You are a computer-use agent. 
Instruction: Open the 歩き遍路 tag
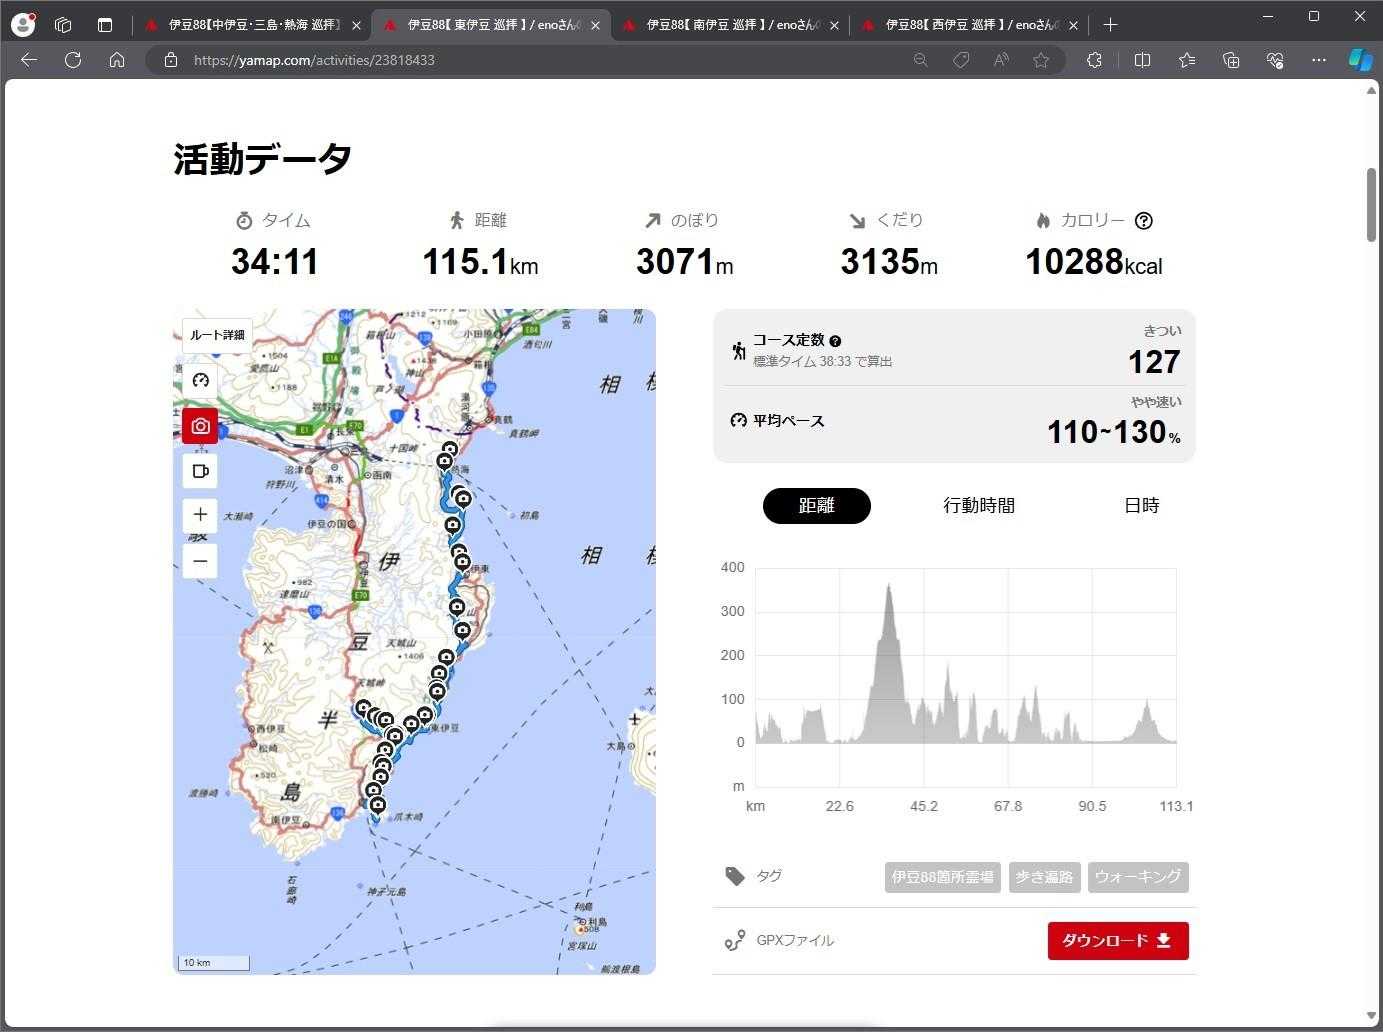tap(1044, 877)
